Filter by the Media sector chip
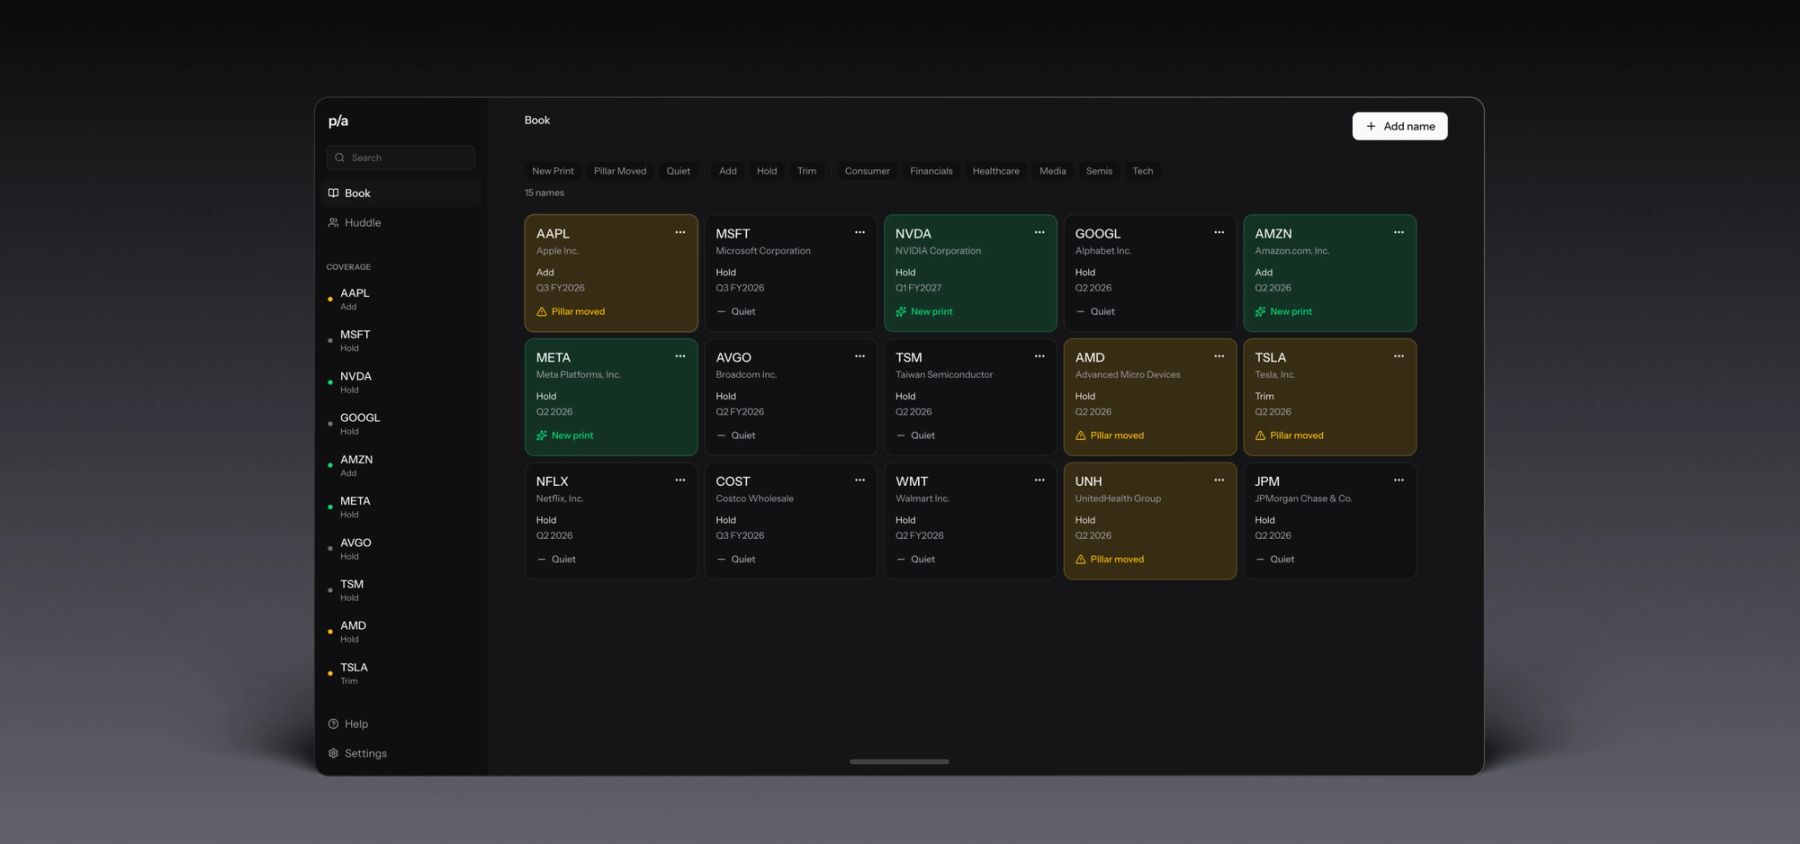The image size is (1800, 844). click(1052, 171)
